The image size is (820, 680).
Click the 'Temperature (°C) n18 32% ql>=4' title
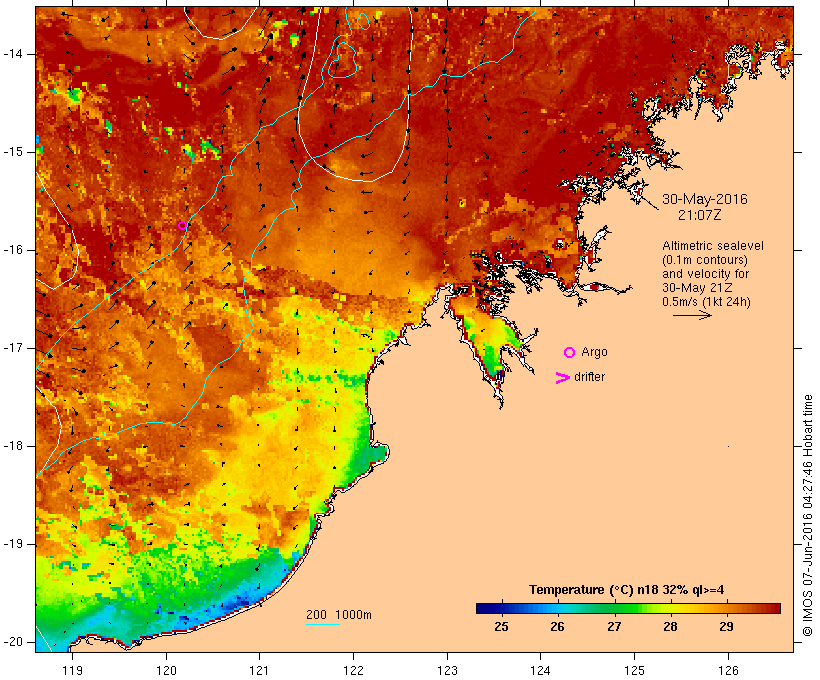coord(627,590)
